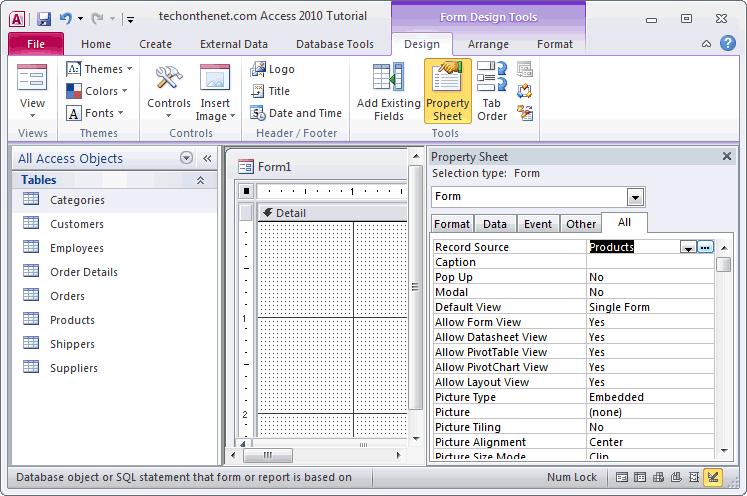Open the selection type Form combo box
Image resolution: width=747 pixels, height=496 pixels.
click(635, 196)
